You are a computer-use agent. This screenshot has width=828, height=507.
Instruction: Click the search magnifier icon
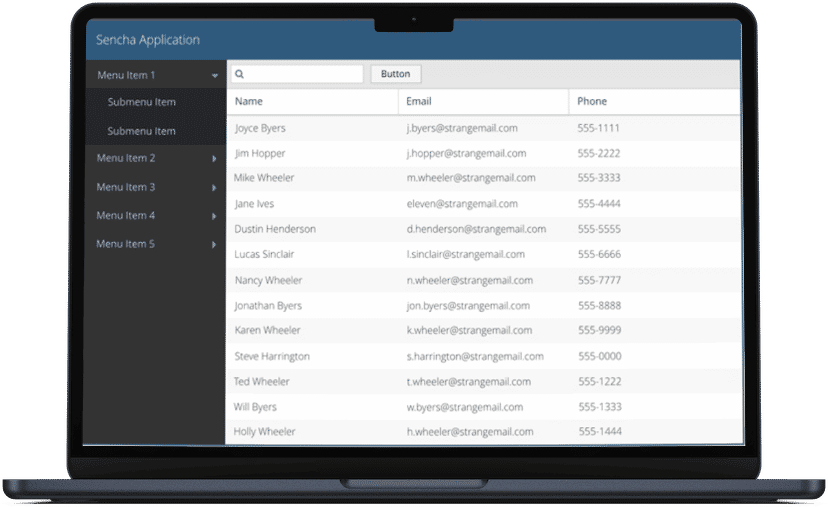(x=240, y=74)
